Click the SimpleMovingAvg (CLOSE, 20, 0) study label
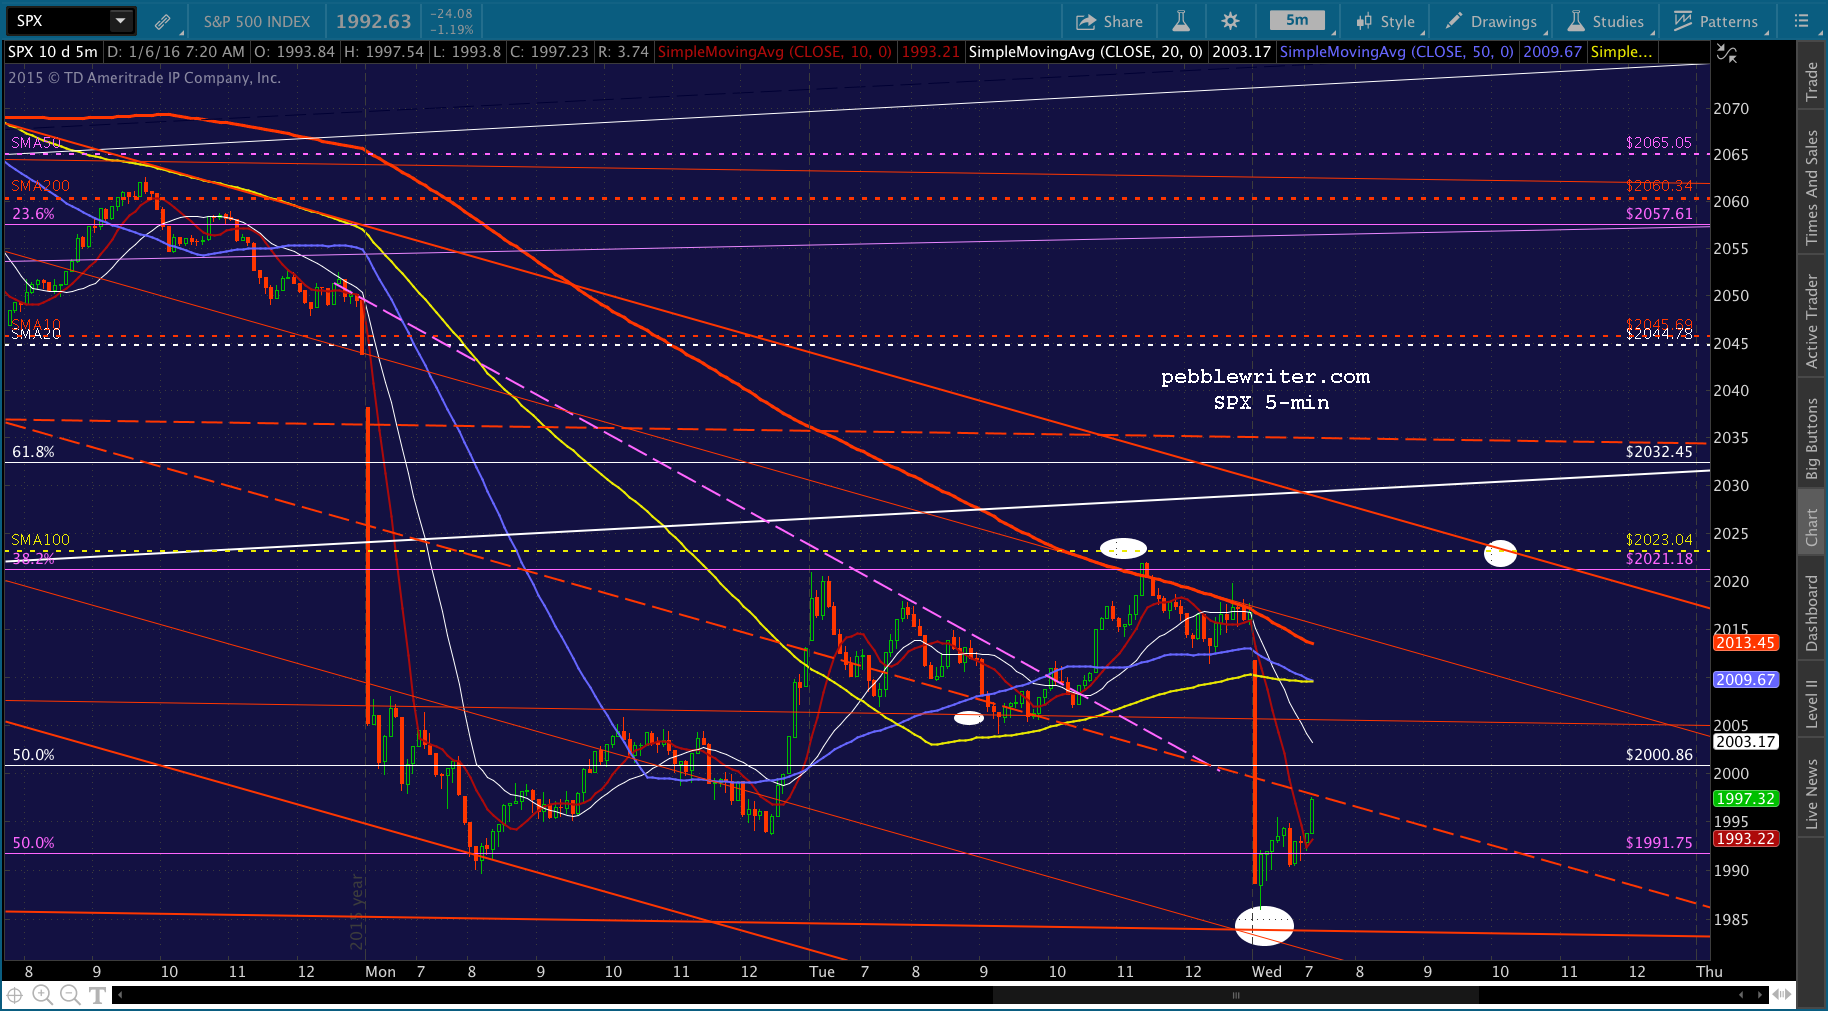The width and height of the screenshot is (1828, 1011). point(1086,52)
